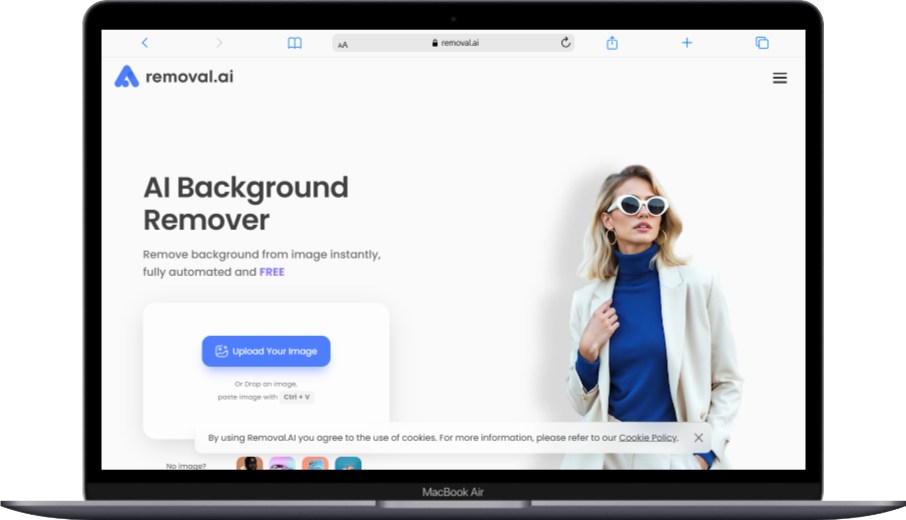Image resolution: width=906 pixels, height=520 pixels.
Task: Reload the page with the refresh icon
Action: coord(565,43)
